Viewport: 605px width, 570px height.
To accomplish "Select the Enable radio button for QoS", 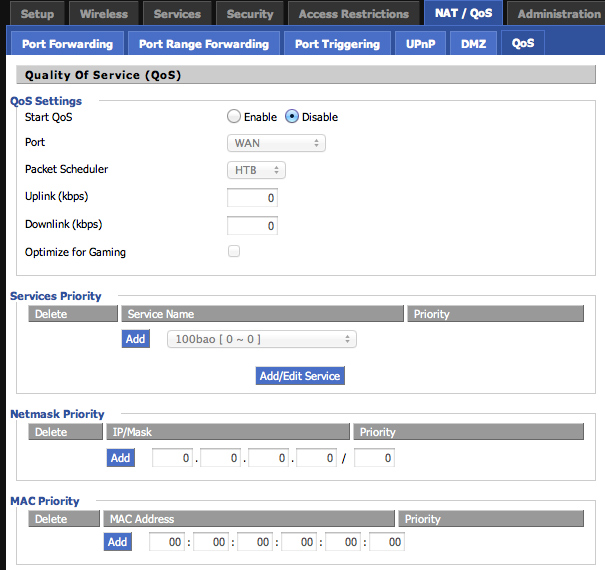I will coord(234,117).
